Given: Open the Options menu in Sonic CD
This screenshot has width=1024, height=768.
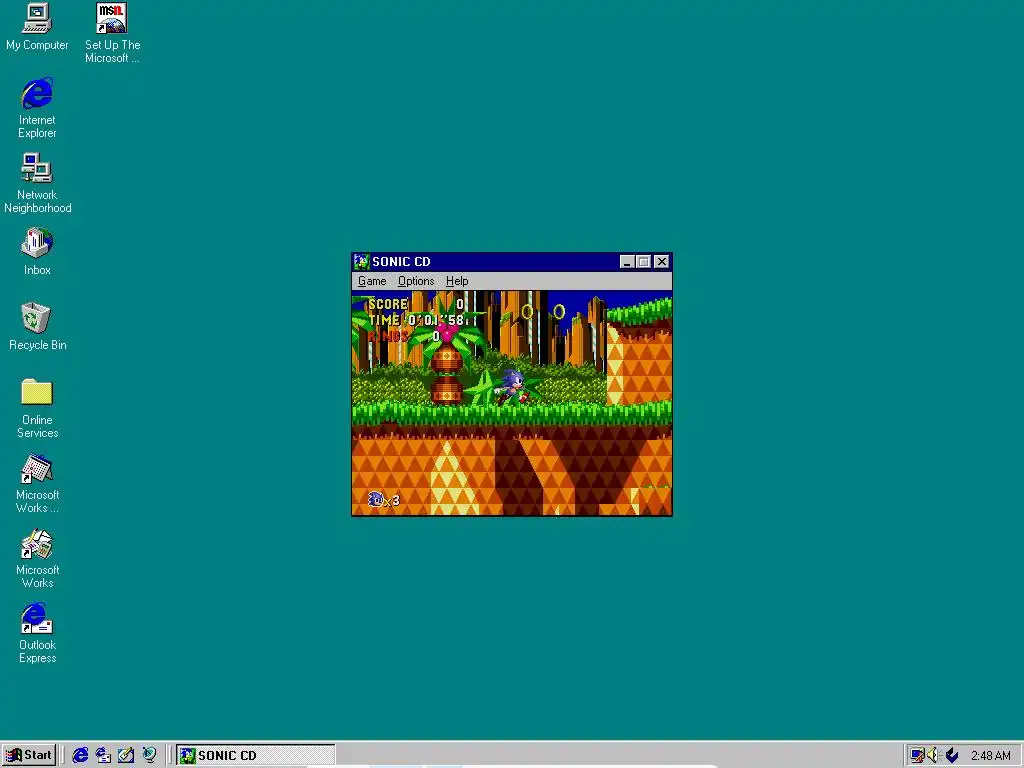Looking at the screenshot, I should tap(416, 281).
